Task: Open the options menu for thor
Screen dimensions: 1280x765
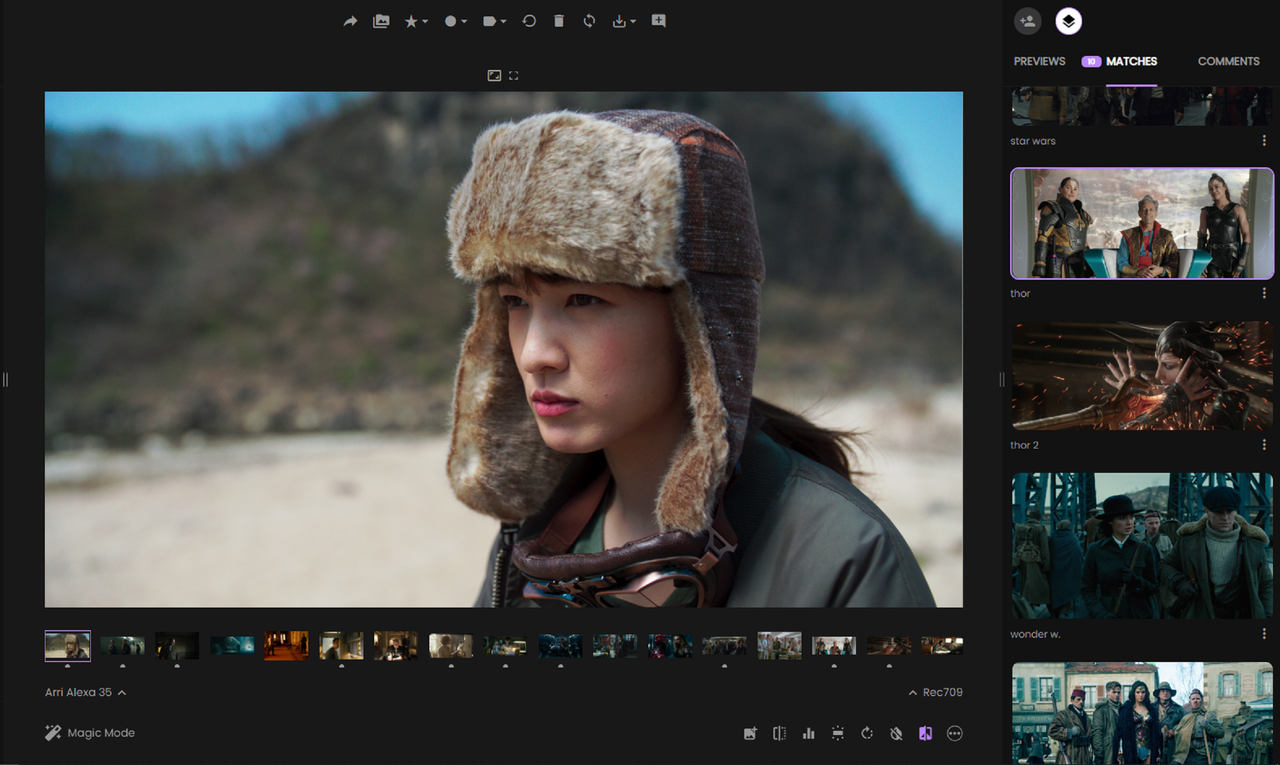Action: (x=1264, y=293)
